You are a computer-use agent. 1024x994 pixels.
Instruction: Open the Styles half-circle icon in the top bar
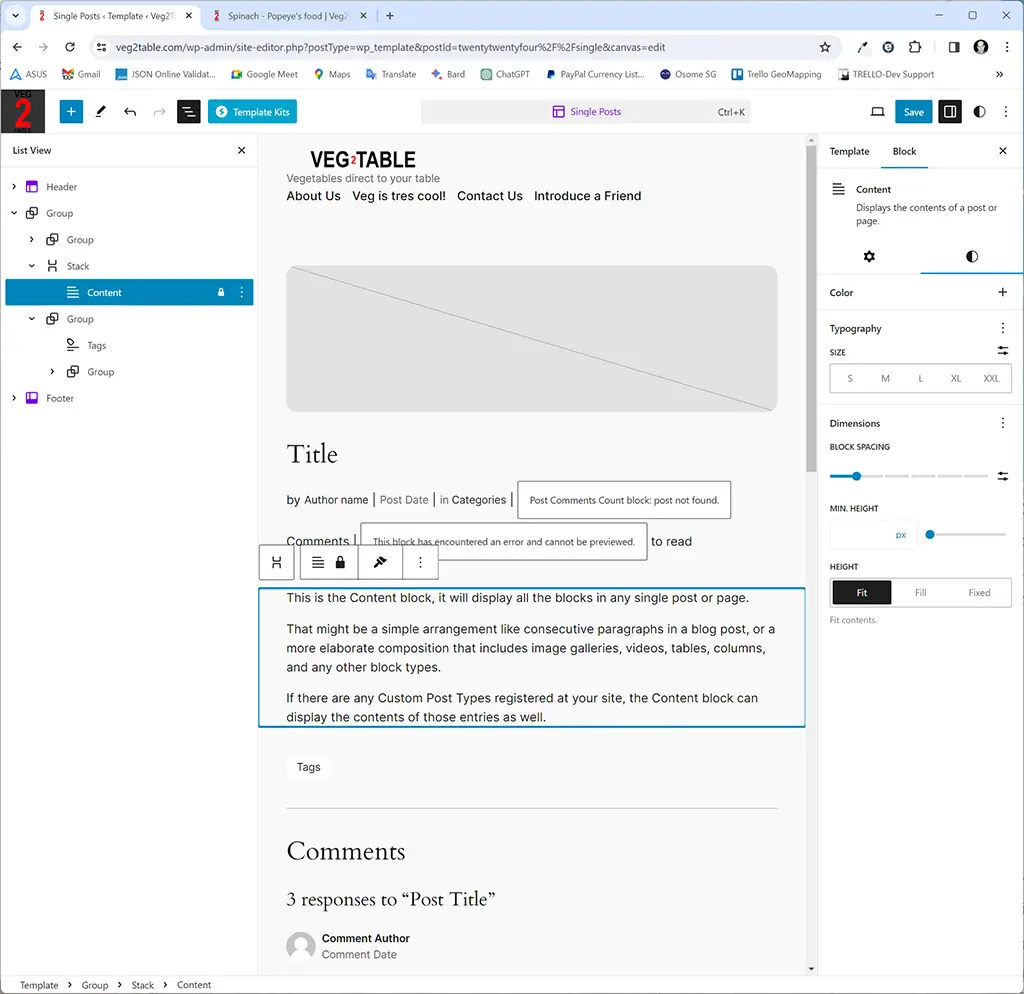tap(979, 112)
